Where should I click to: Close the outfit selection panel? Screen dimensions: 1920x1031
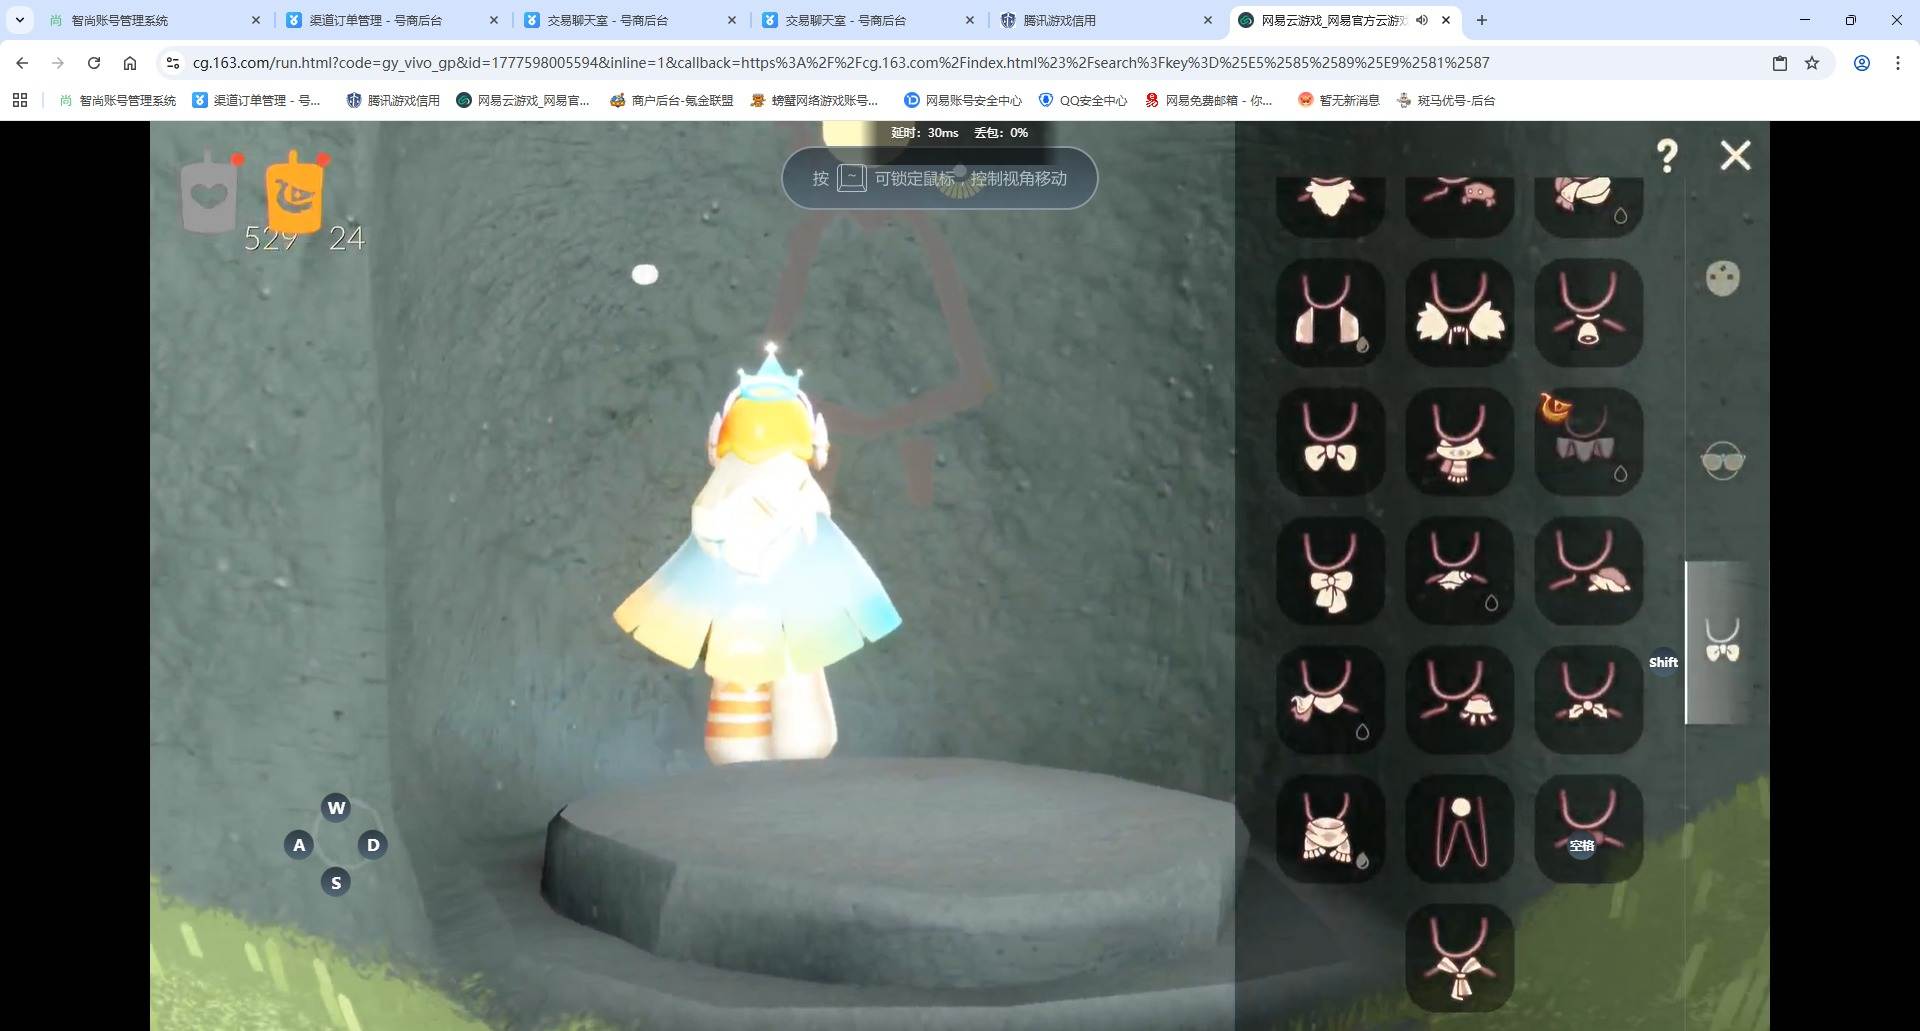pos(1735,155)
